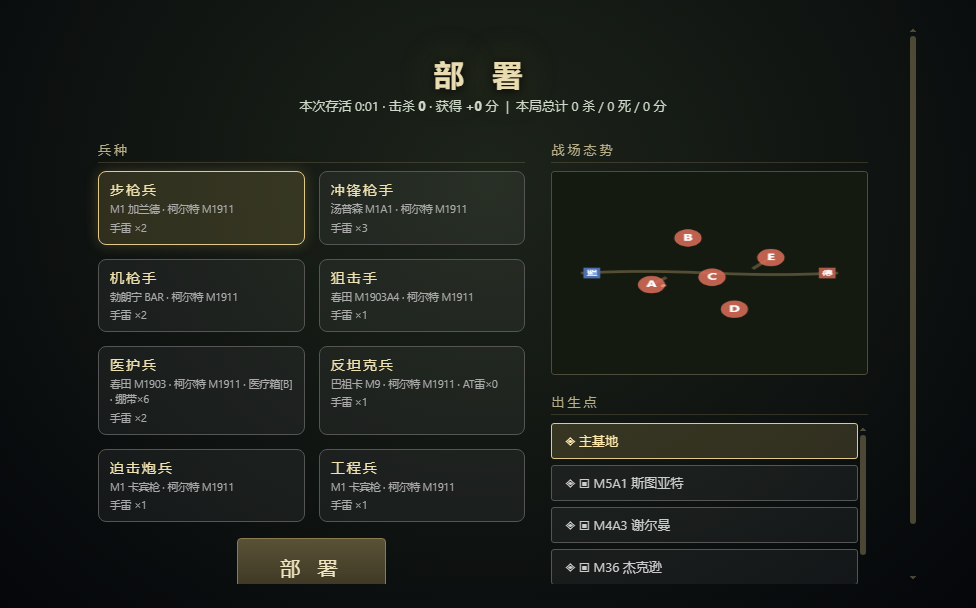Select capture point B on map
This screenshot has width=976, height=608.
click(688, 238)
